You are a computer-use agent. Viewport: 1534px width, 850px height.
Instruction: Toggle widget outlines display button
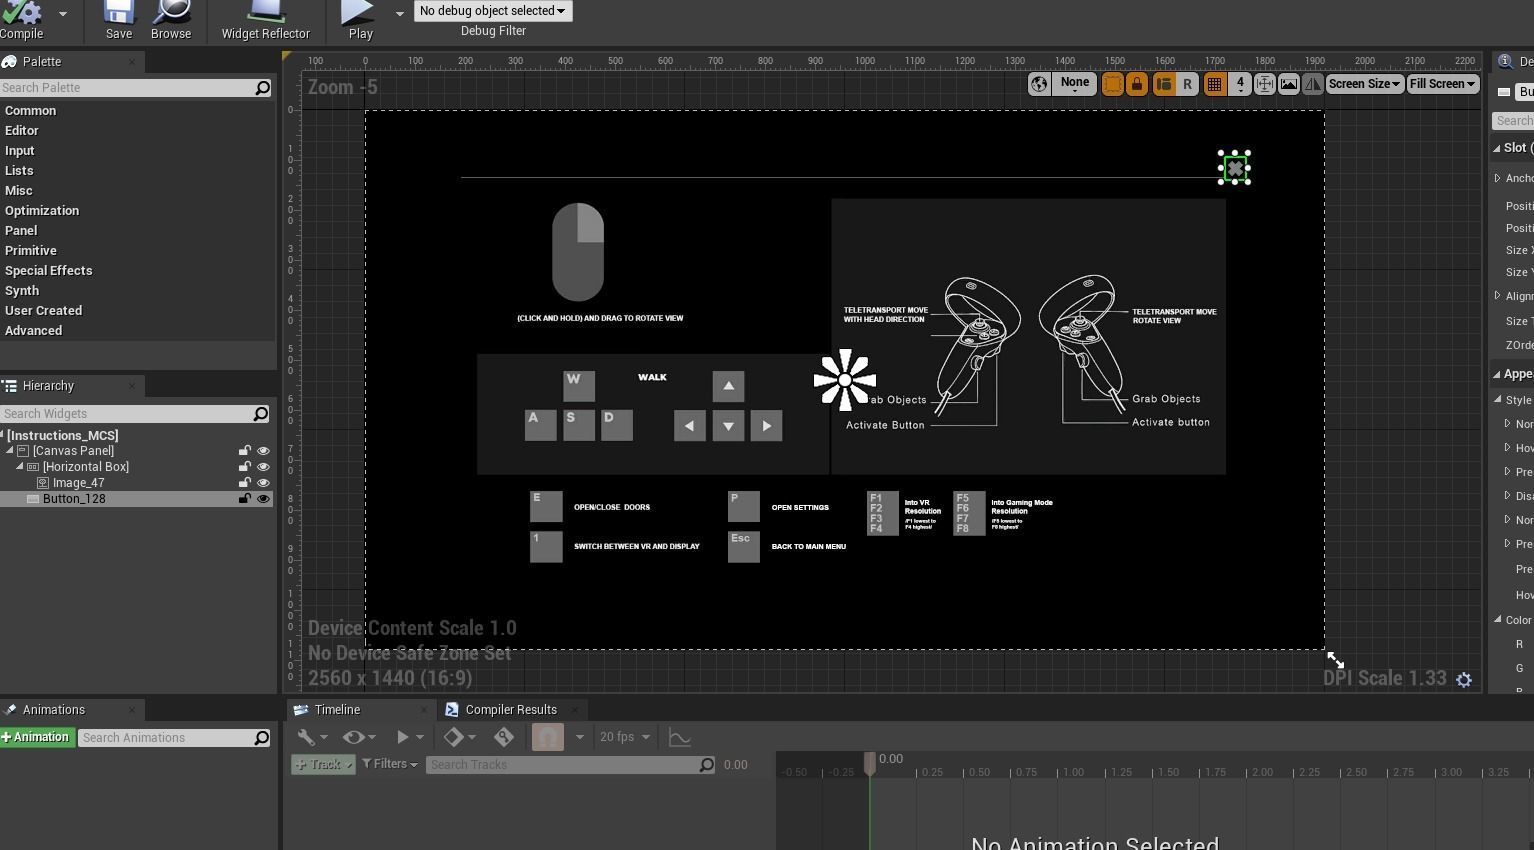pyautogui.click(x=1112, y=84)
